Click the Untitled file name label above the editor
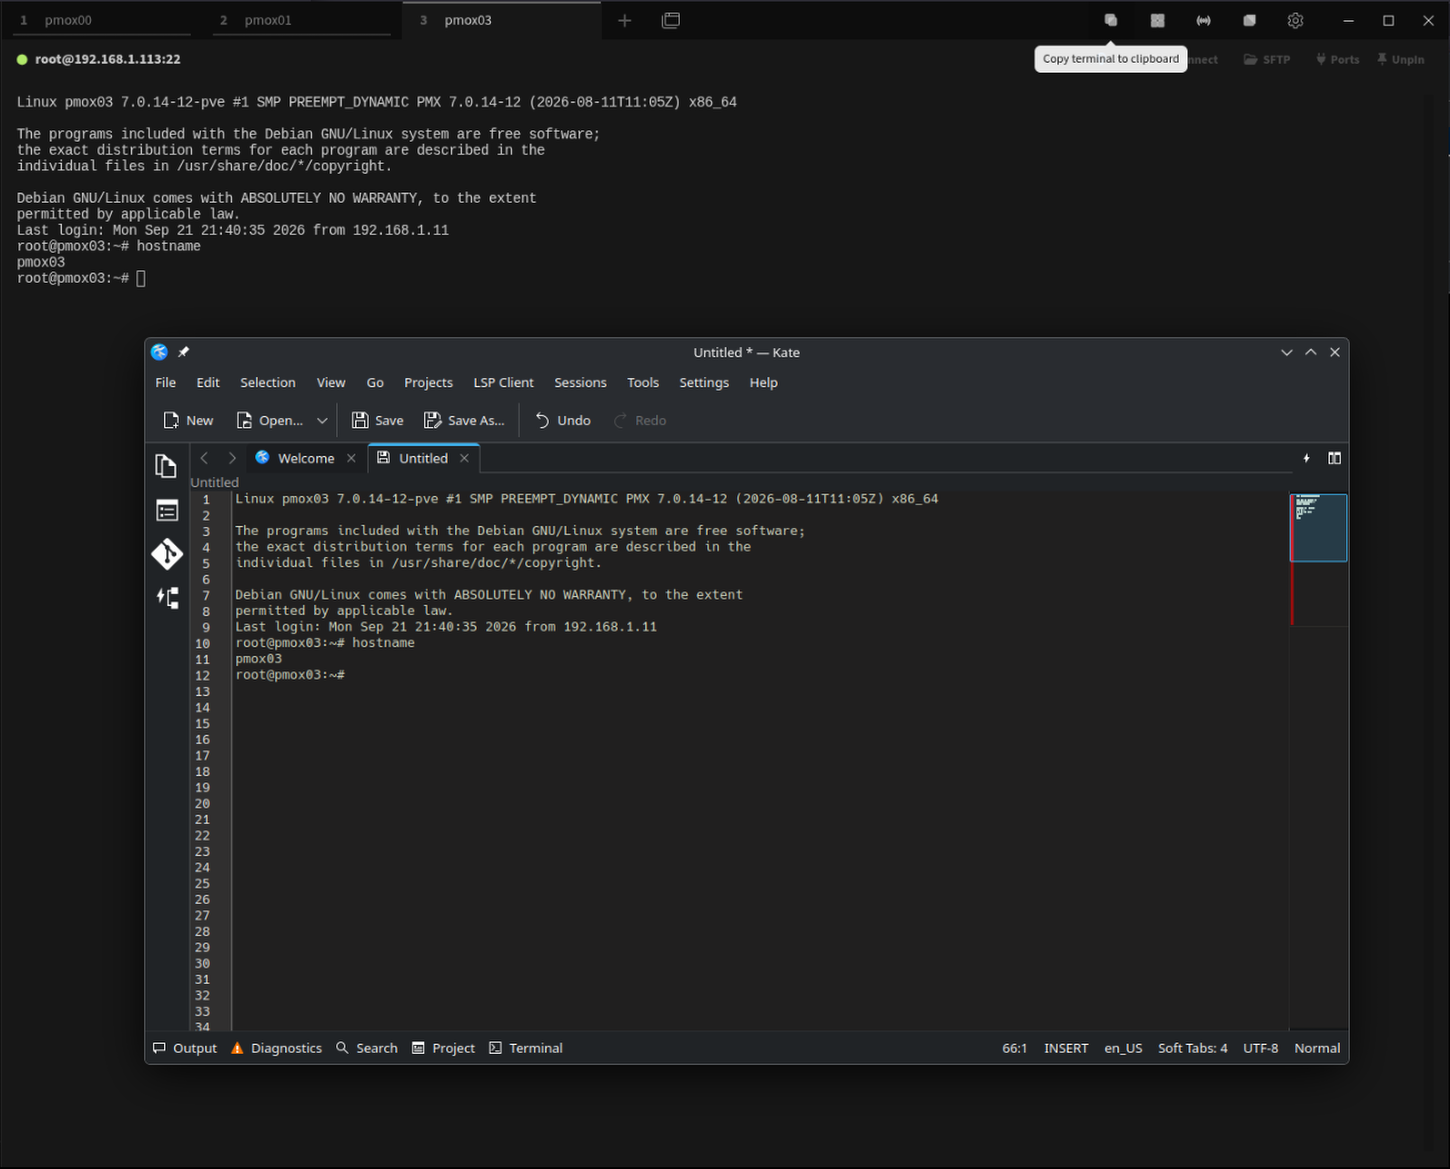1450x1169 pixels. tap(214, 482)
